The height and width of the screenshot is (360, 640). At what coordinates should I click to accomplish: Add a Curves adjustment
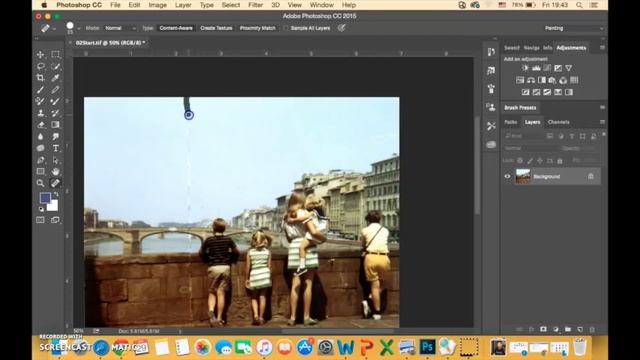click(547, 68)
